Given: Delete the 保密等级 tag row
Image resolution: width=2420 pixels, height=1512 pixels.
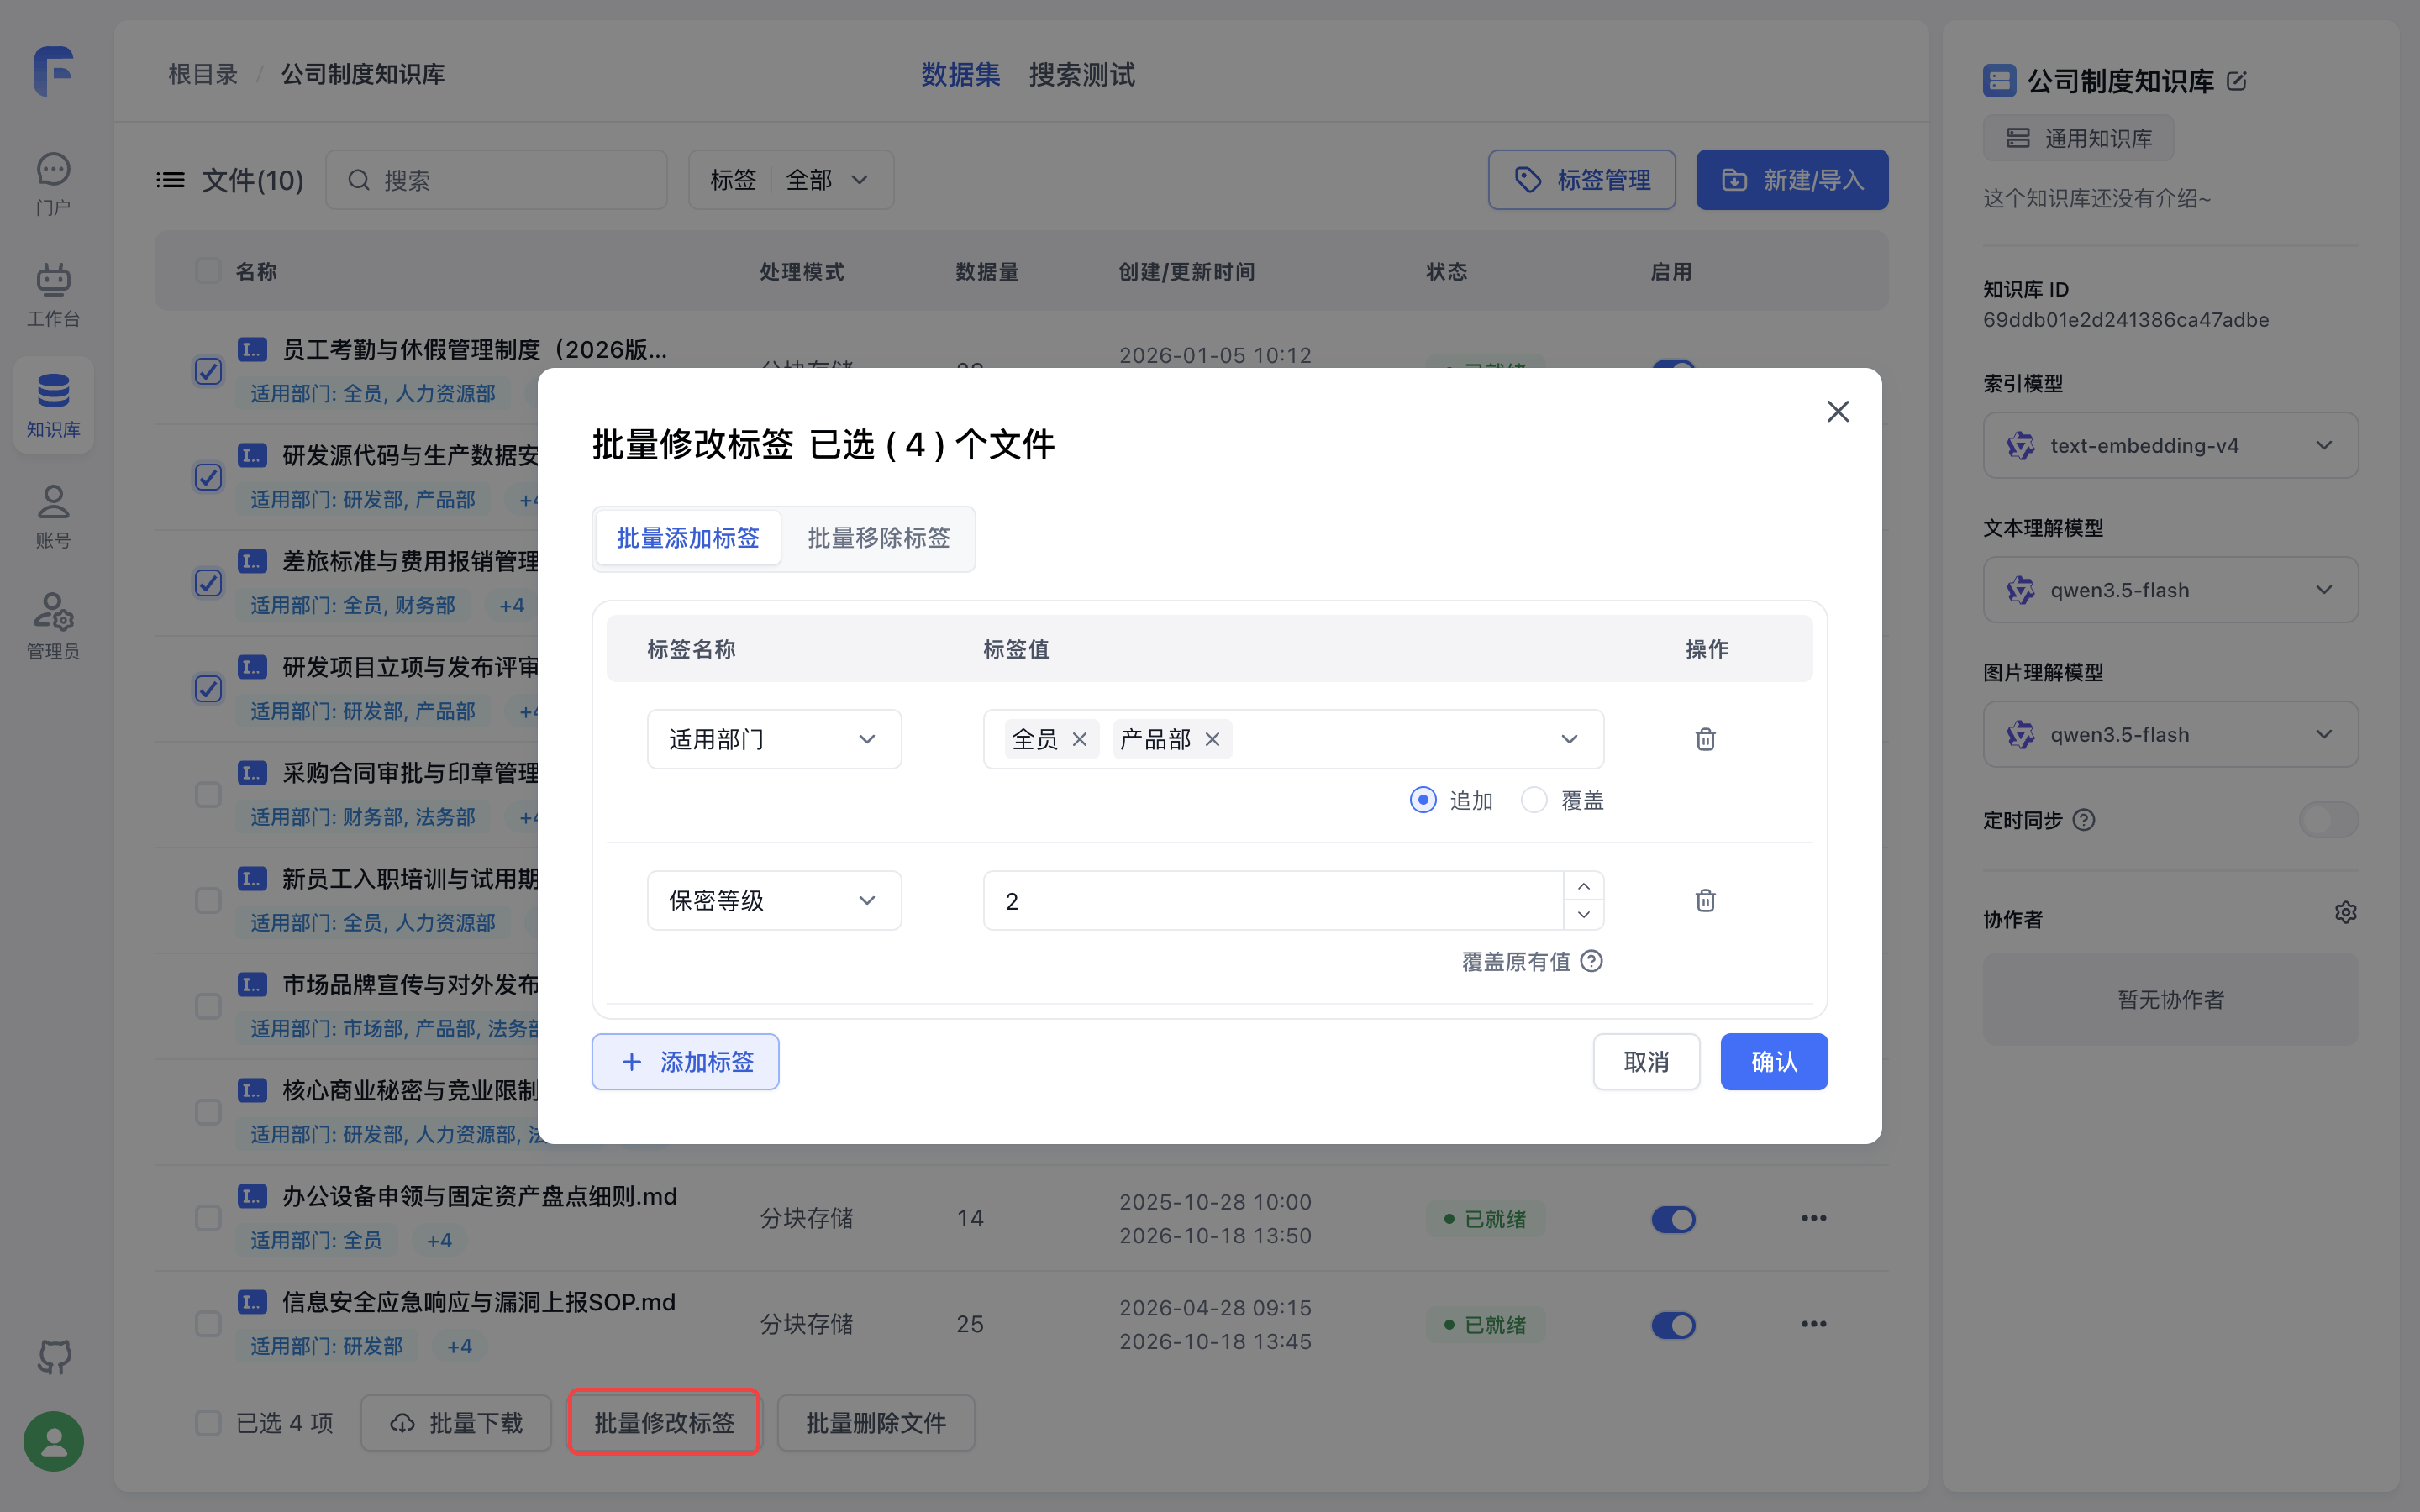Looking at the screenshot, I should tap(1705, 900).
